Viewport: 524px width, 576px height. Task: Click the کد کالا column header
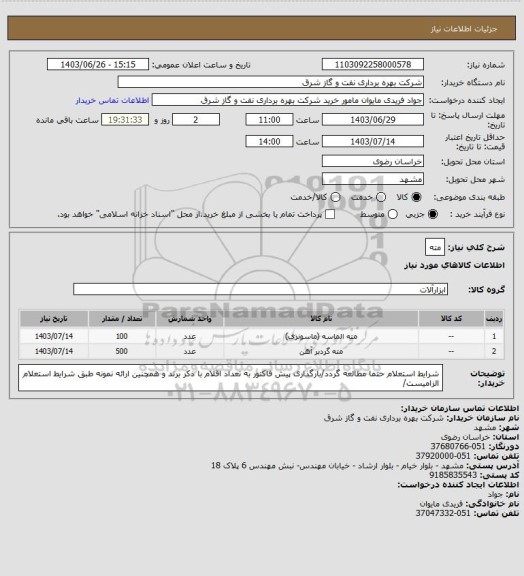(451, 318)
